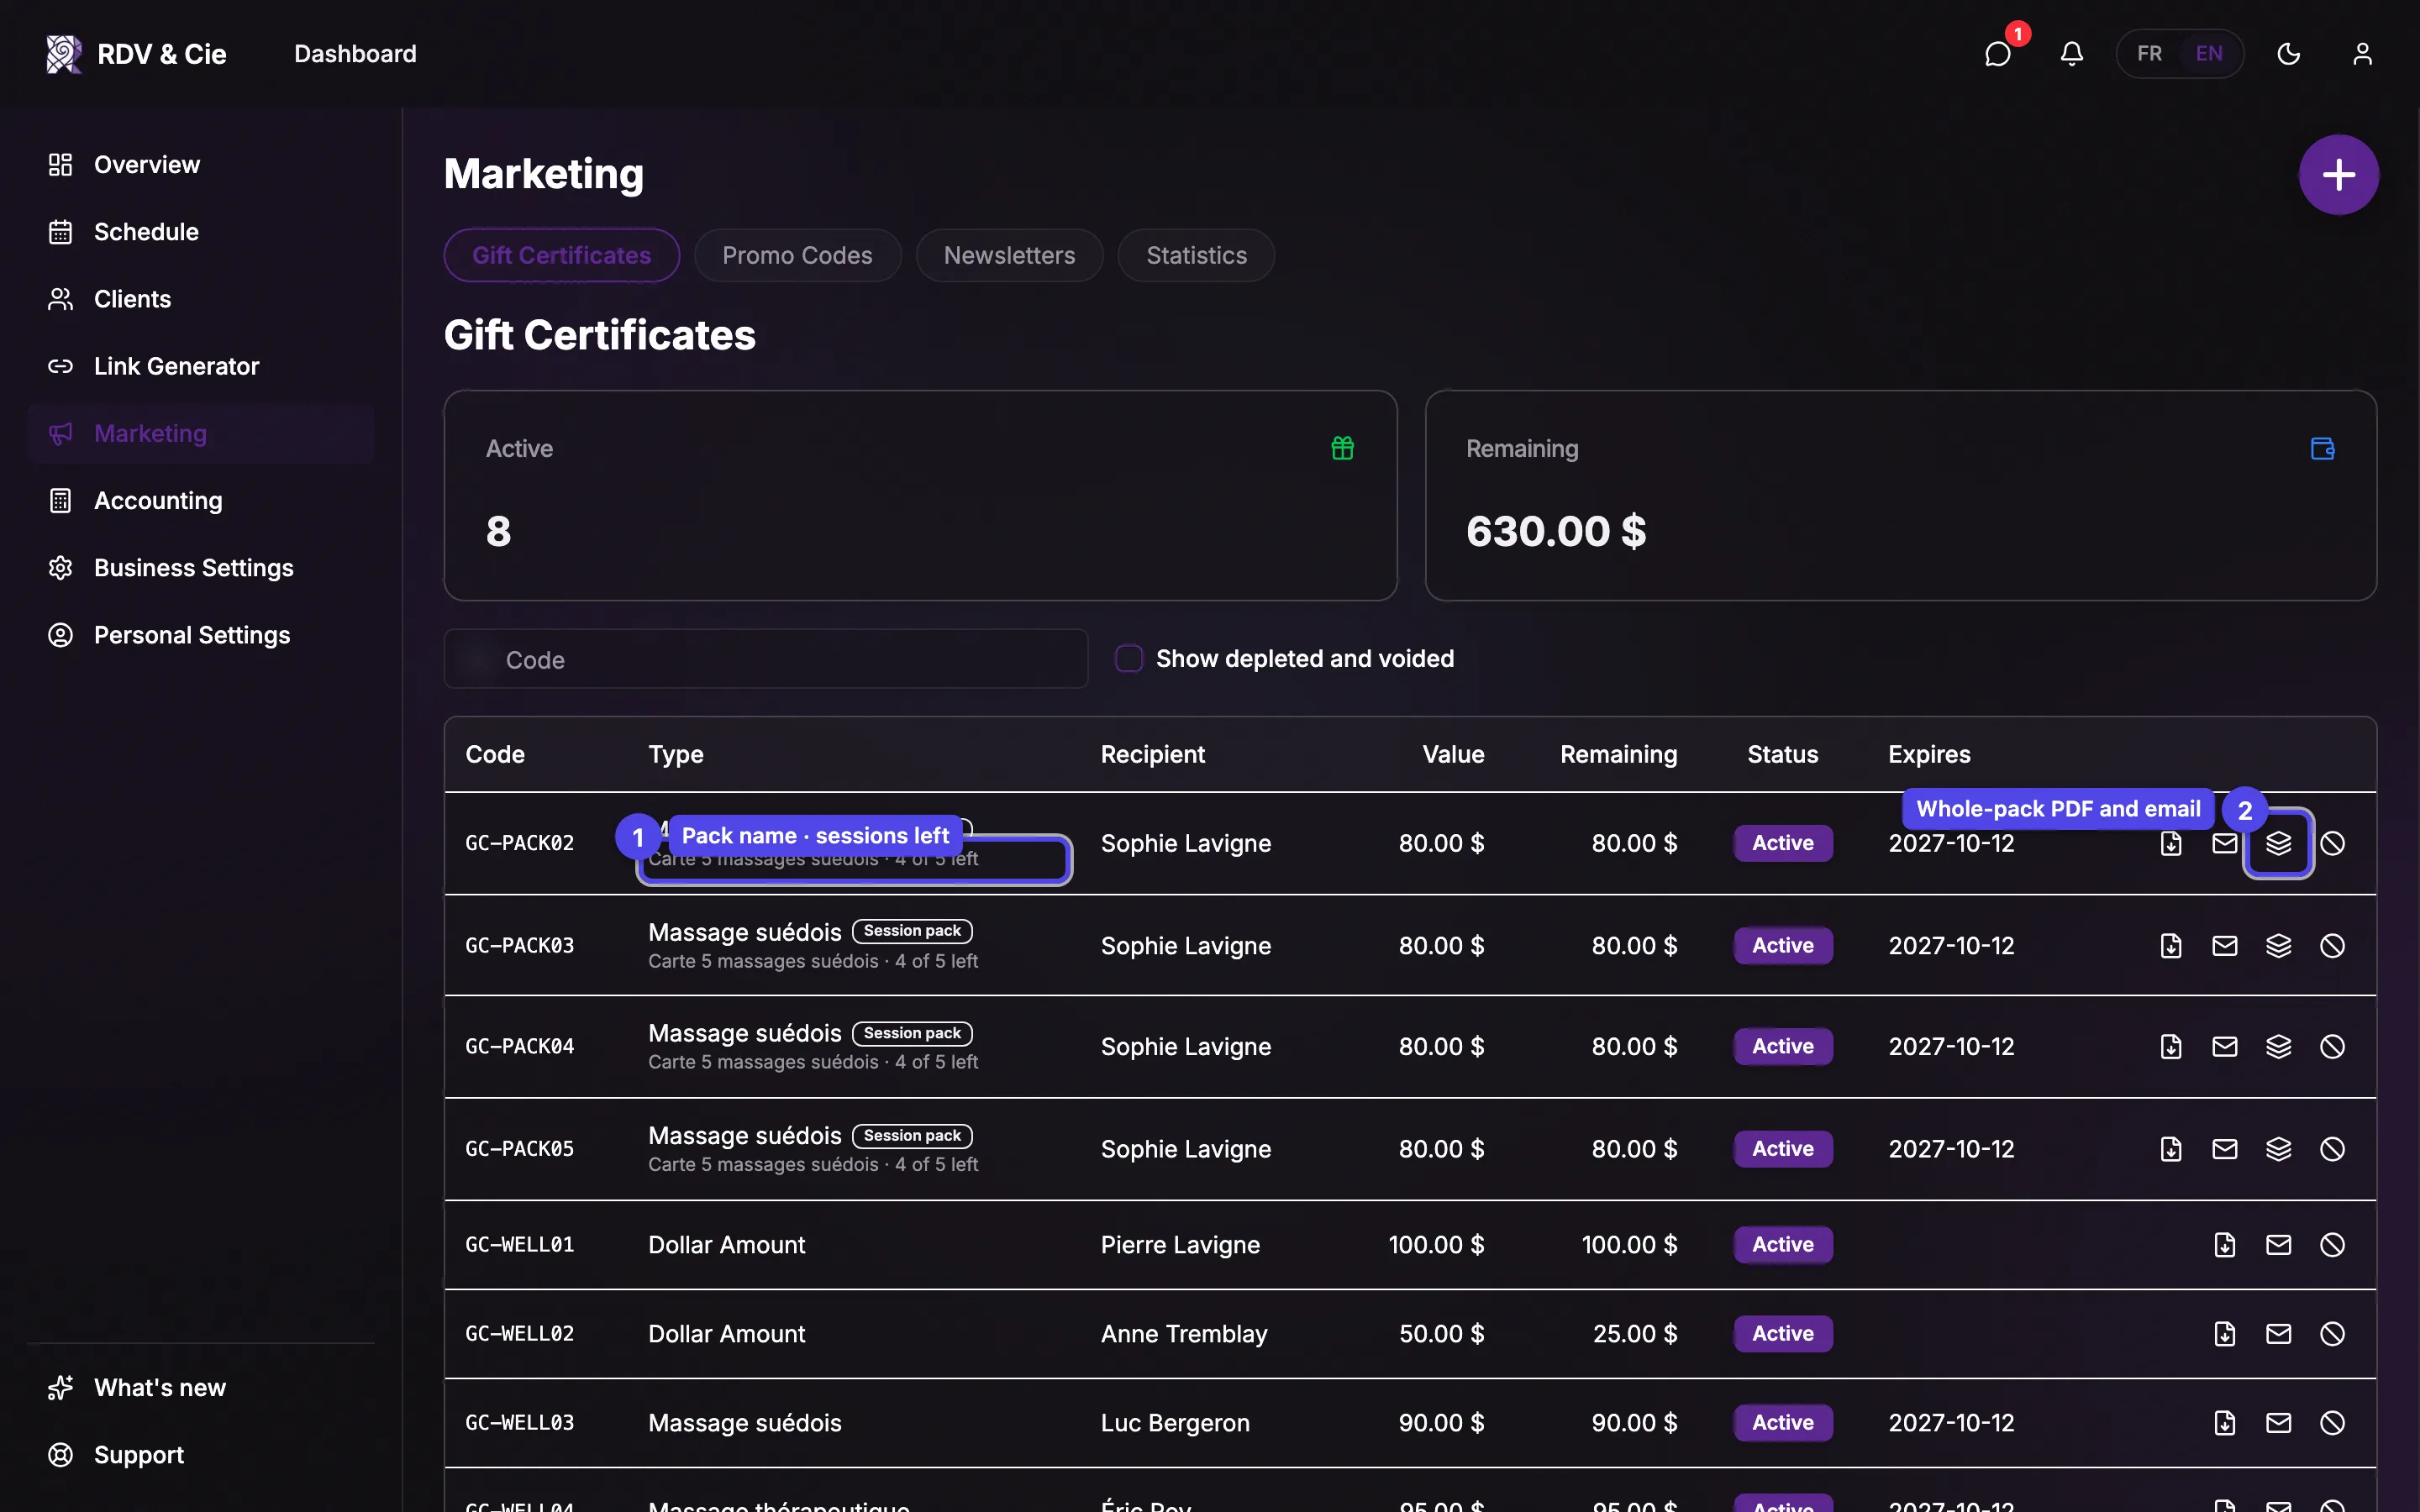Open Support link in sidebar
The width and height of the screenshot is (2420, 1512).
pyautogui.click(x=201, y=1454)
